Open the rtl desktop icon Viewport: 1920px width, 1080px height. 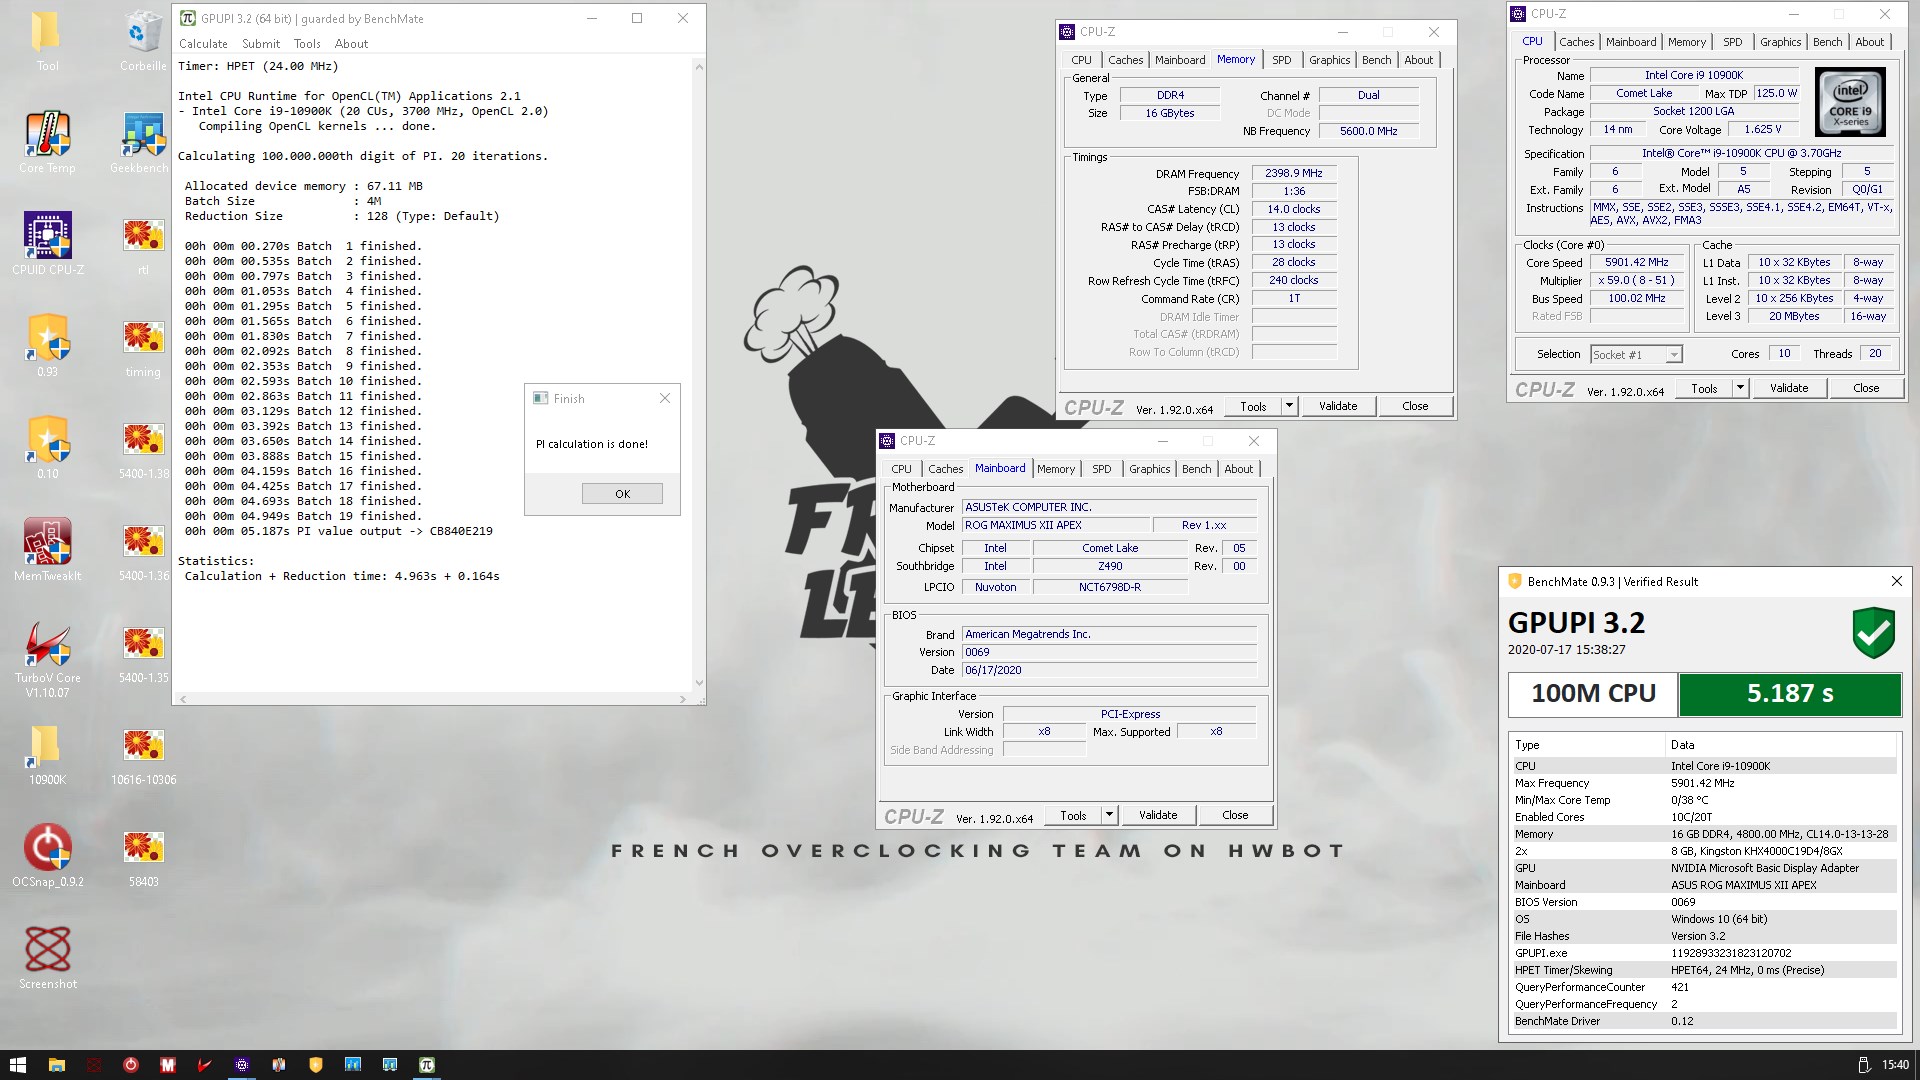tap(144, 244)
